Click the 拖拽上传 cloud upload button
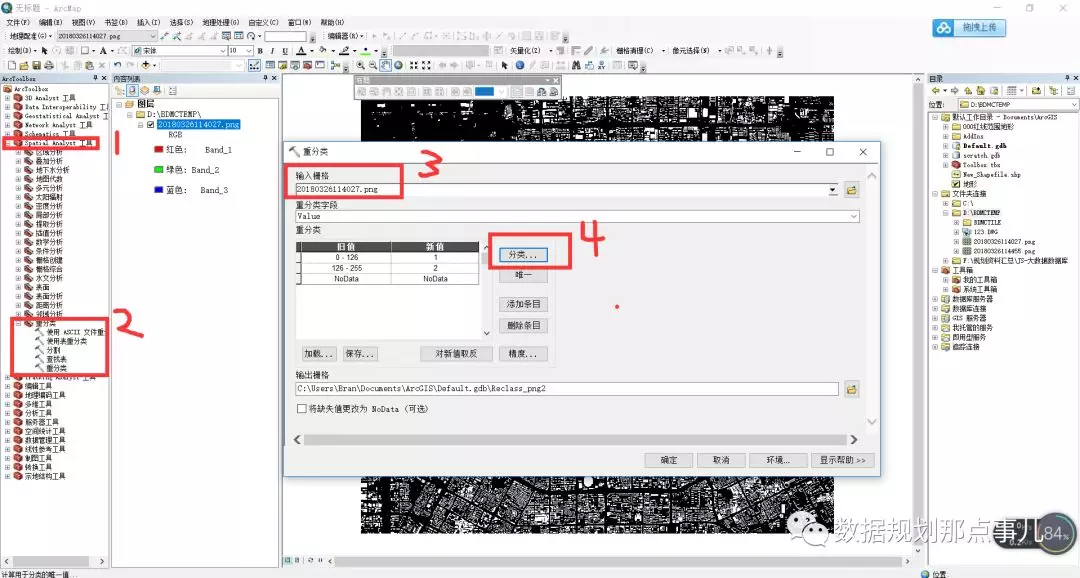This screenshot has height=578, width=1080. point(969,28)
